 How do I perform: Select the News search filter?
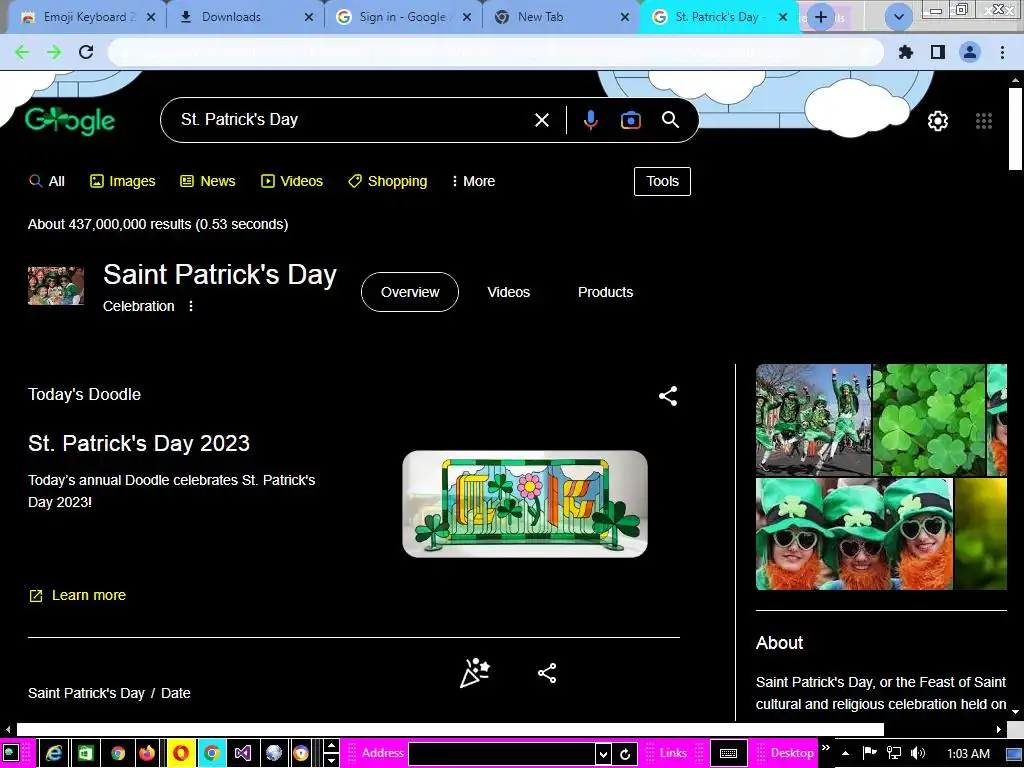(x=208, y=181)
